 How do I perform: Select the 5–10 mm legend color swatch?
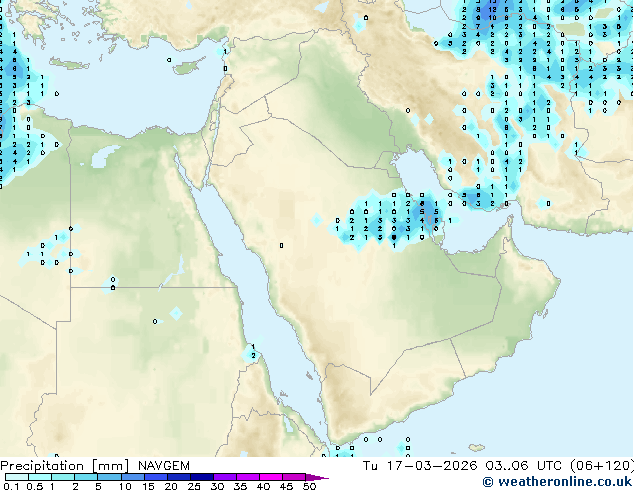(x=109, y=477)
